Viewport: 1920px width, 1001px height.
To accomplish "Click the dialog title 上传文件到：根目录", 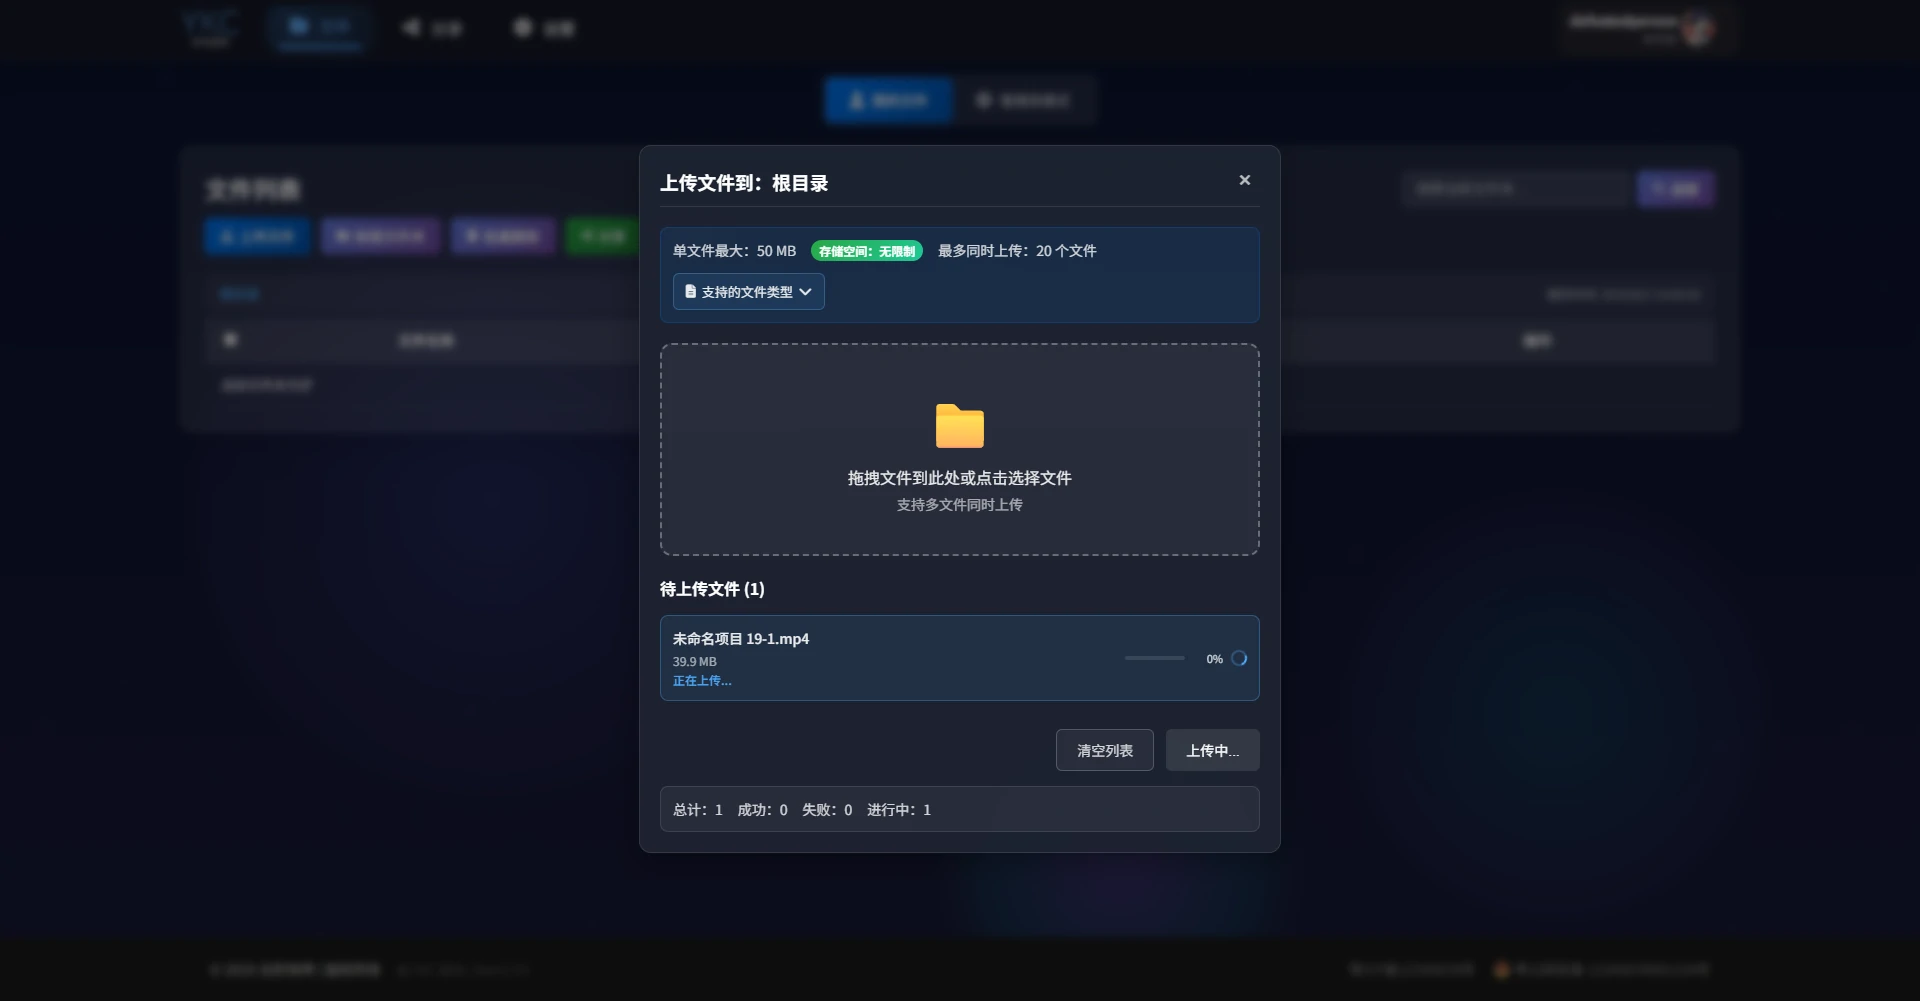I will coord(744,183).
